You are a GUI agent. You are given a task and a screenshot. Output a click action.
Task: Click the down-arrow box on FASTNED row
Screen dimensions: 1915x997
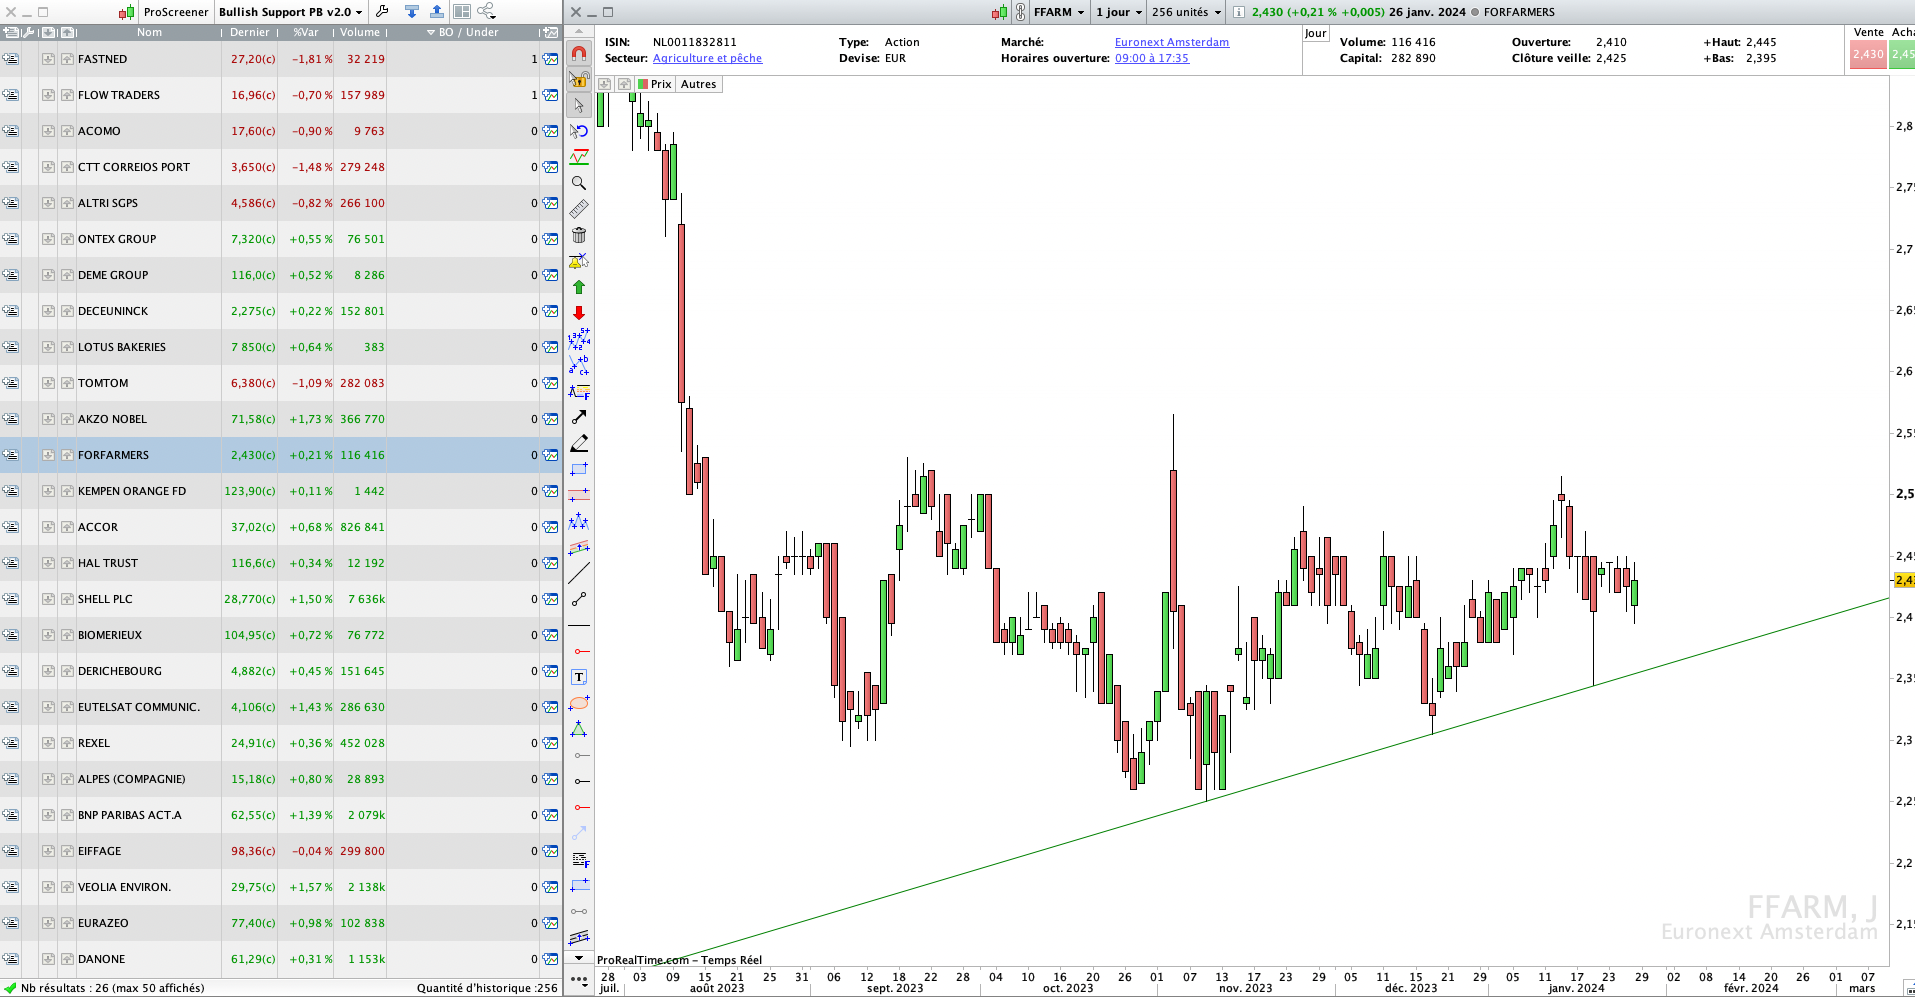pos(48,59)
